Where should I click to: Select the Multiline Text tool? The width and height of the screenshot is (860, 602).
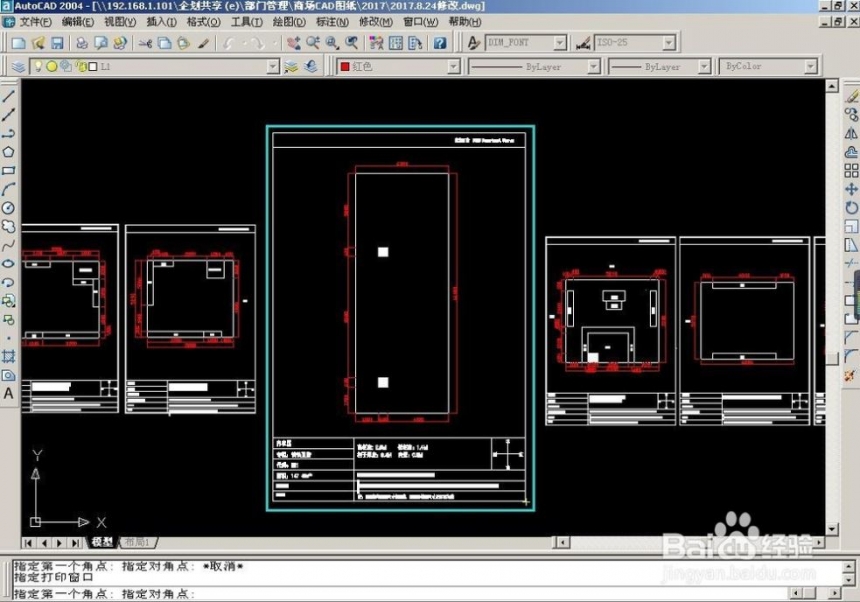9,394
